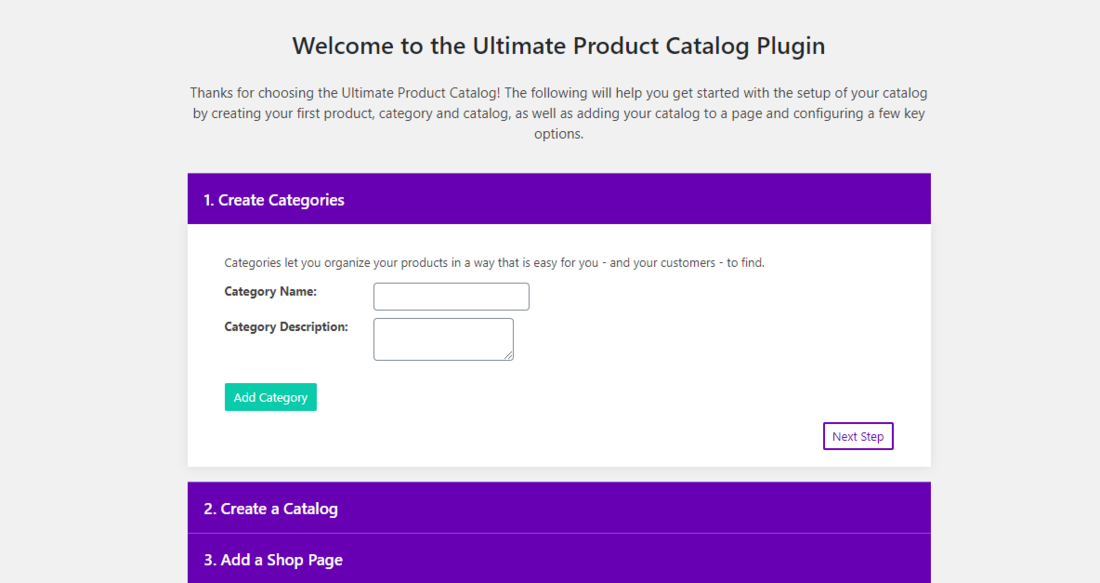This screenshot has width=1100, height=583.
Task: Go to Next Step of setup
Action: pos(858,437)
